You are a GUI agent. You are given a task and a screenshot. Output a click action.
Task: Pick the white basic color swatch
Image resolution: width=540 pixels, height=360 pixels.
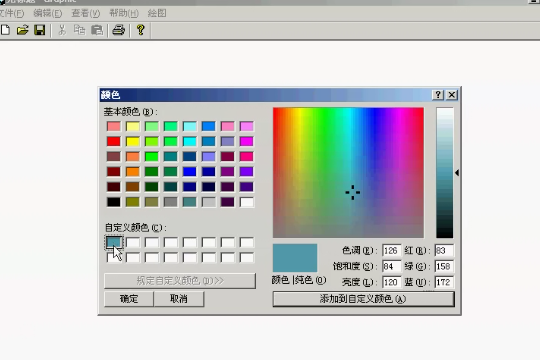coord(246,202)
